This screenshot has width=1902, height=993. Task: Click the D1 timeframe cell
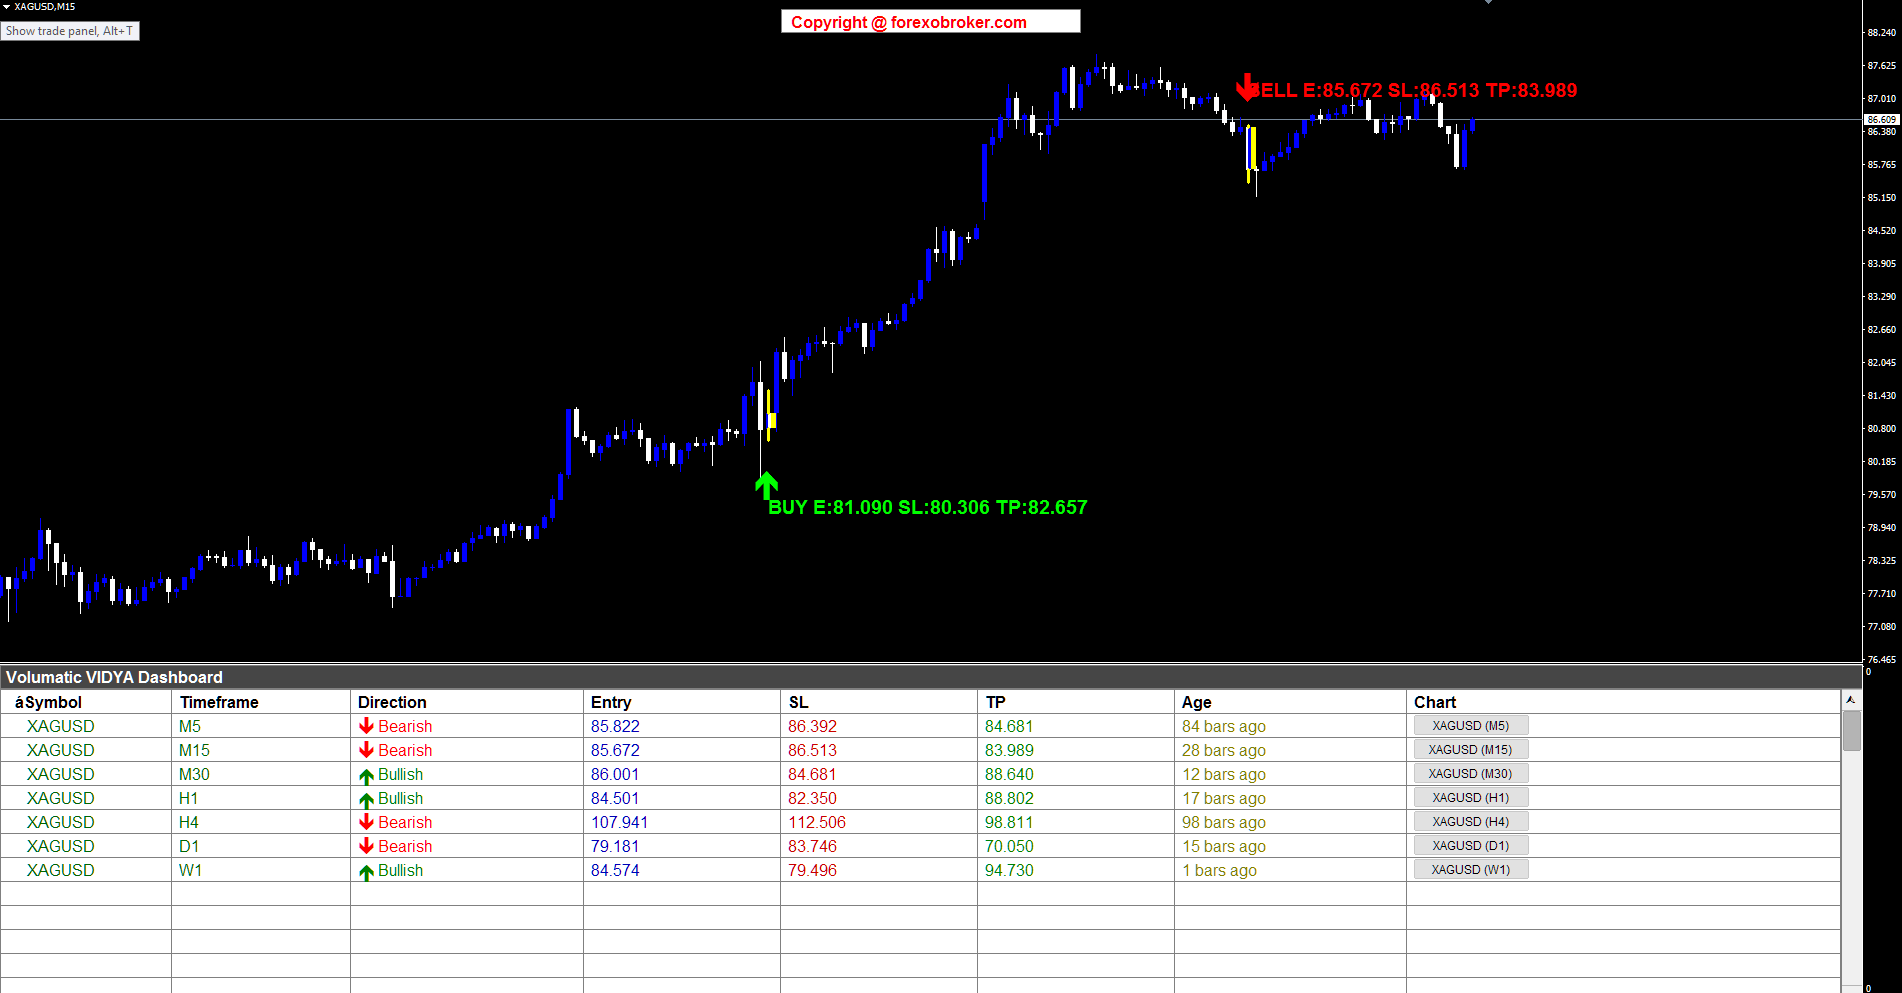point(189,846)
